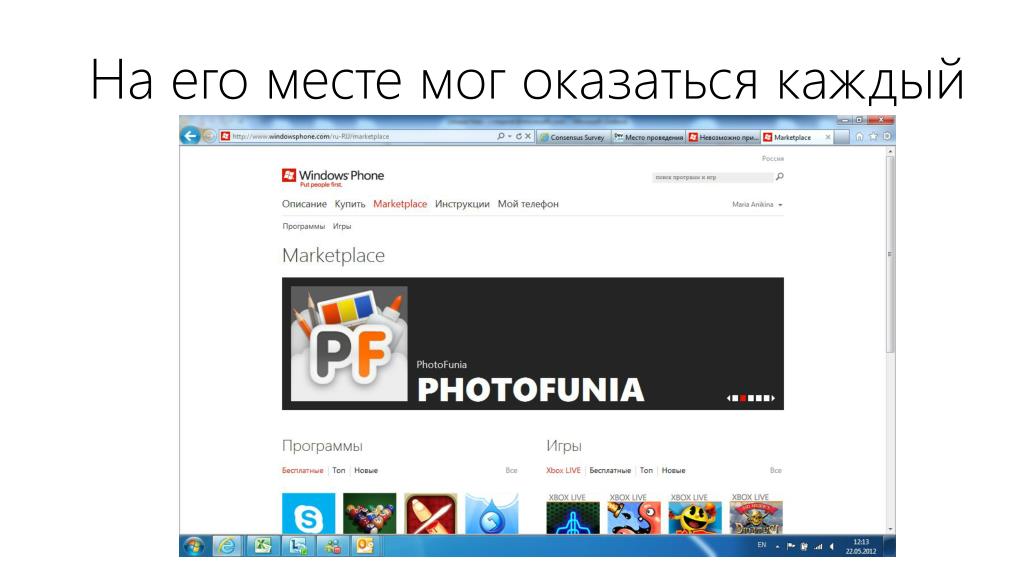Open the Купить menu item

click(350, 204)
